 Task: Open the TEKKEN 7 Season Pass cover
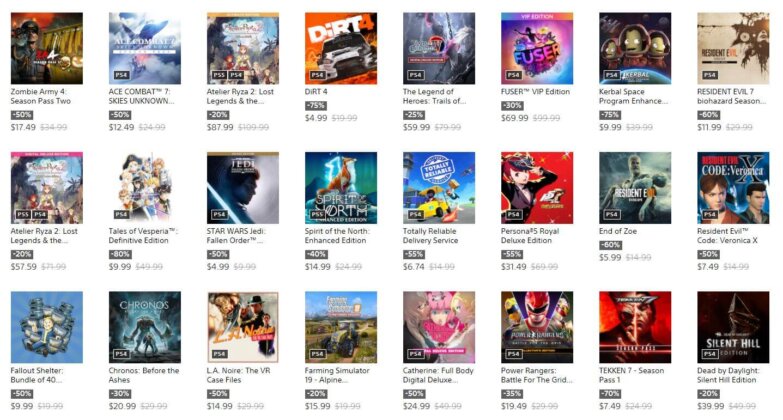pos(635,327)
